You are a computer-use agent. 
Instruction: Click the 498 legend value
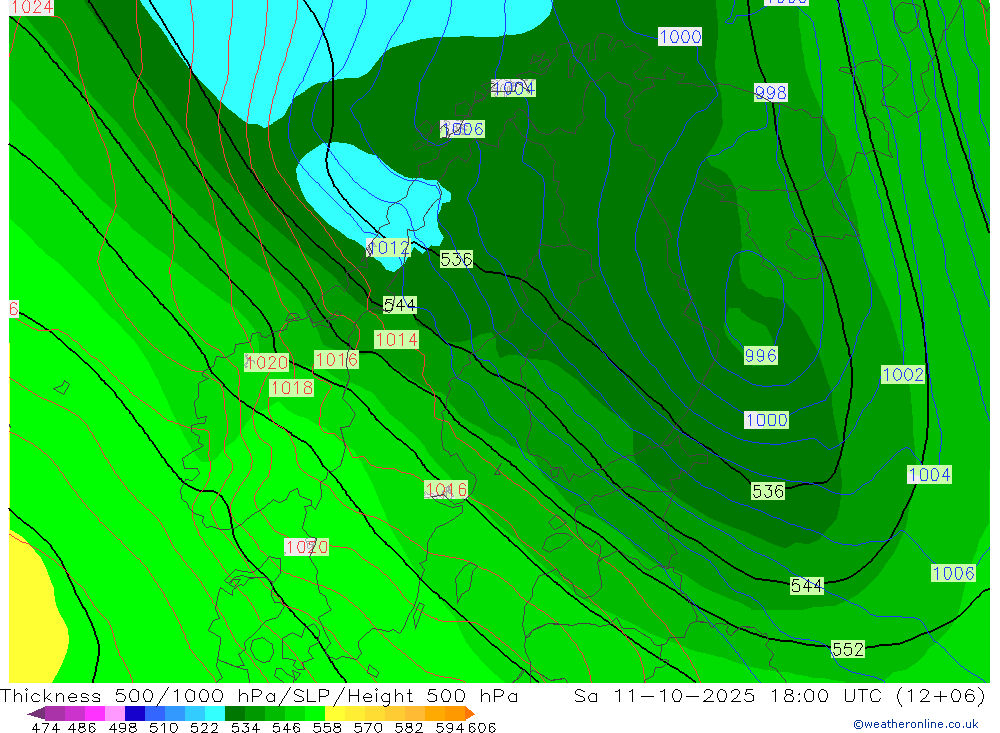(x=122, y=728)
